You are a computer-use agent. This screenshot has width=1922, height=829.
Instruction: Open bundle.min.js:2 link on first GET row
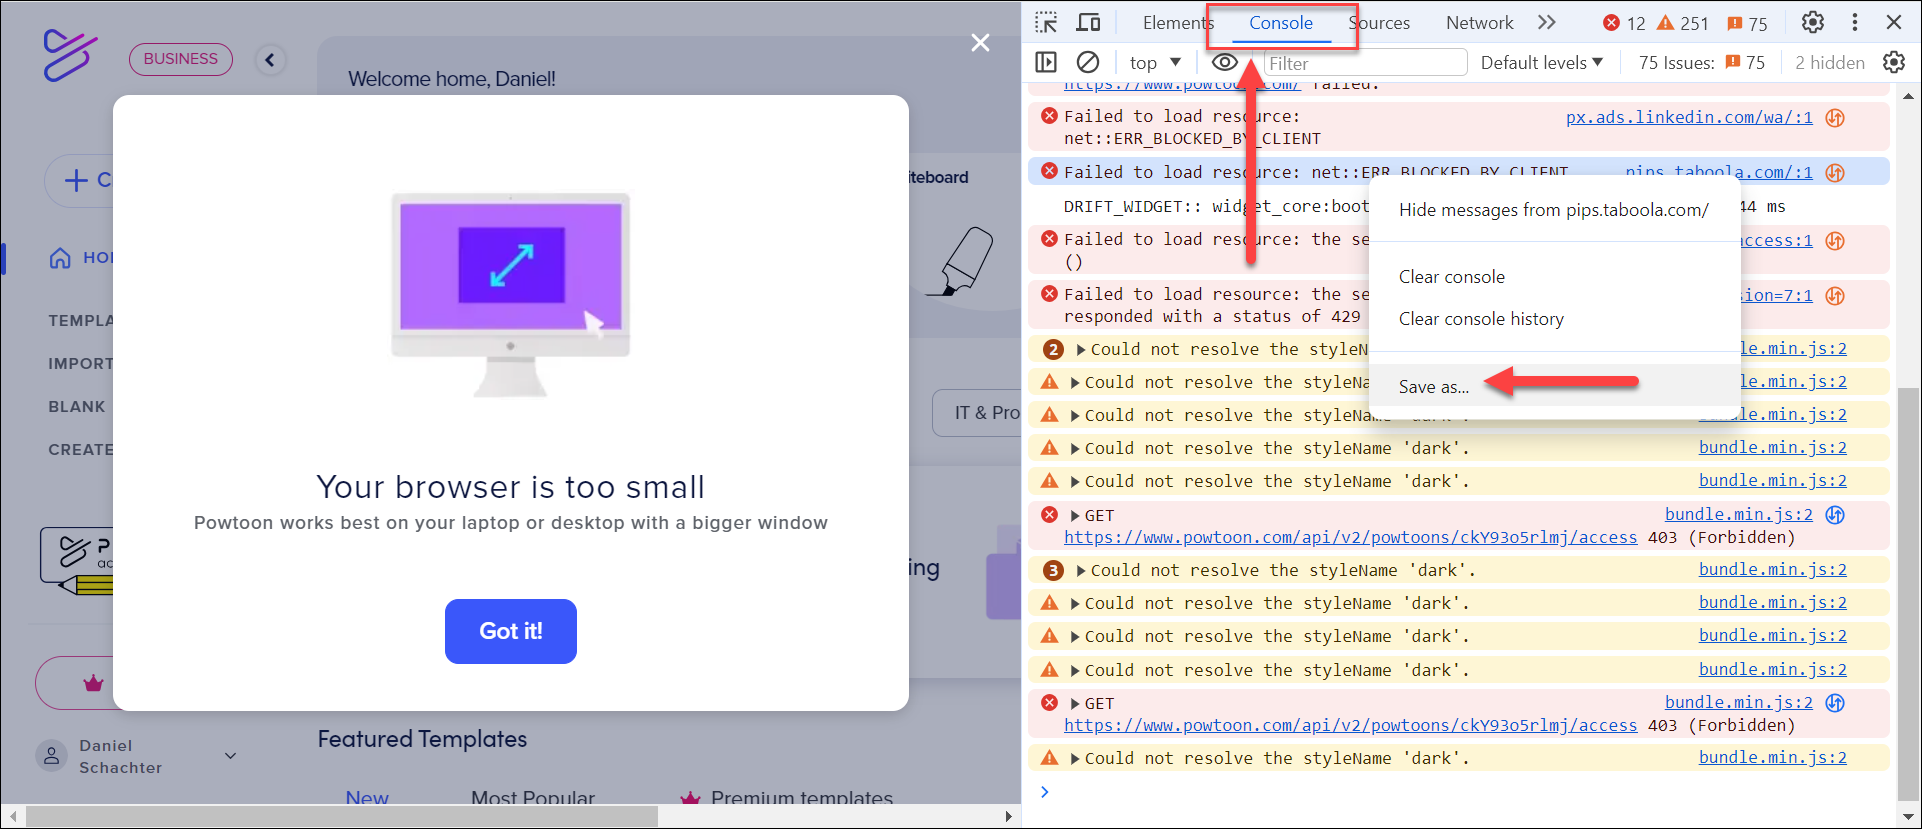[1738, 515]
